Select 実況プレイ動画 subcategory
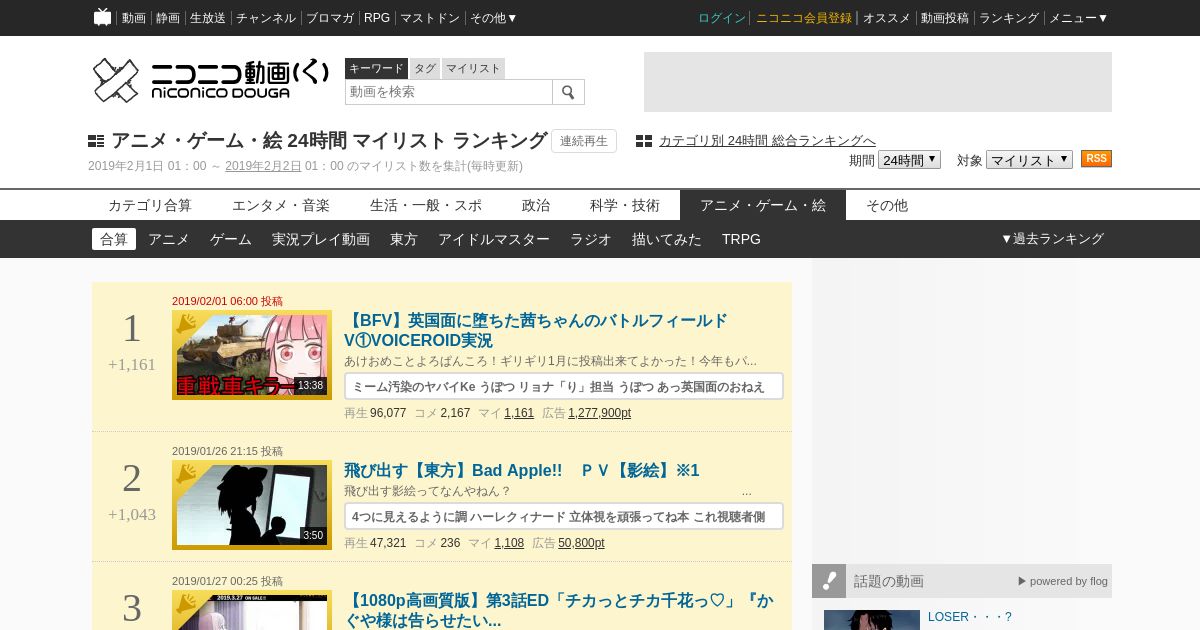 (321, 239)
